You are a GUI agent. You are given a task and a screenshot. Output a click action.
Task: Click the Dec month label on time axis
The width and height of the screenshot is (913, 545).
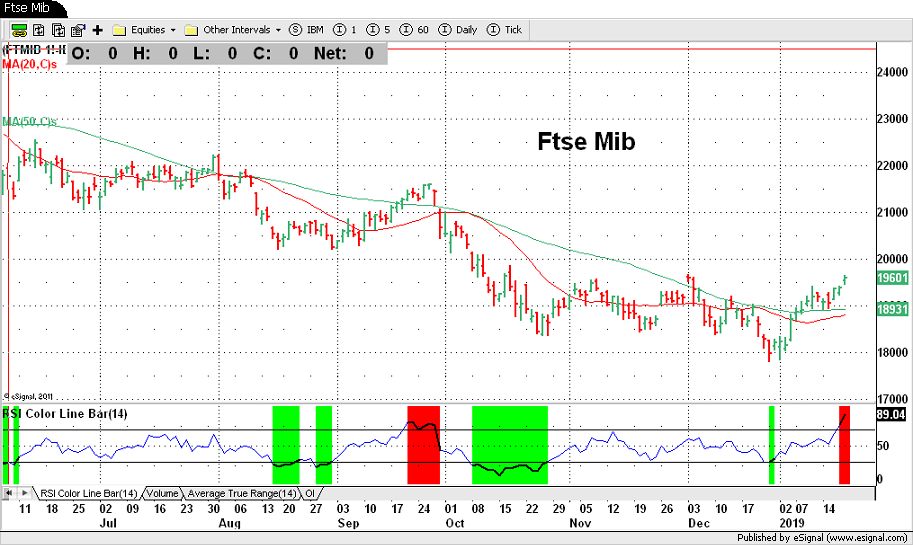699,523
